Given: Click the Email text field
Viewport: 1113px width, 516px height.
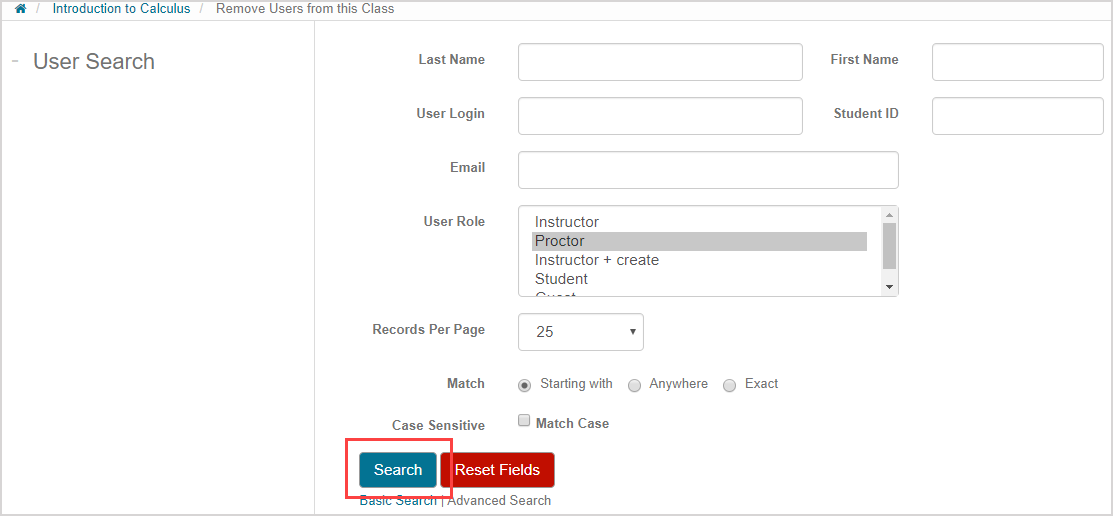Looking at the screenshot, I should [x=708, y=170].
